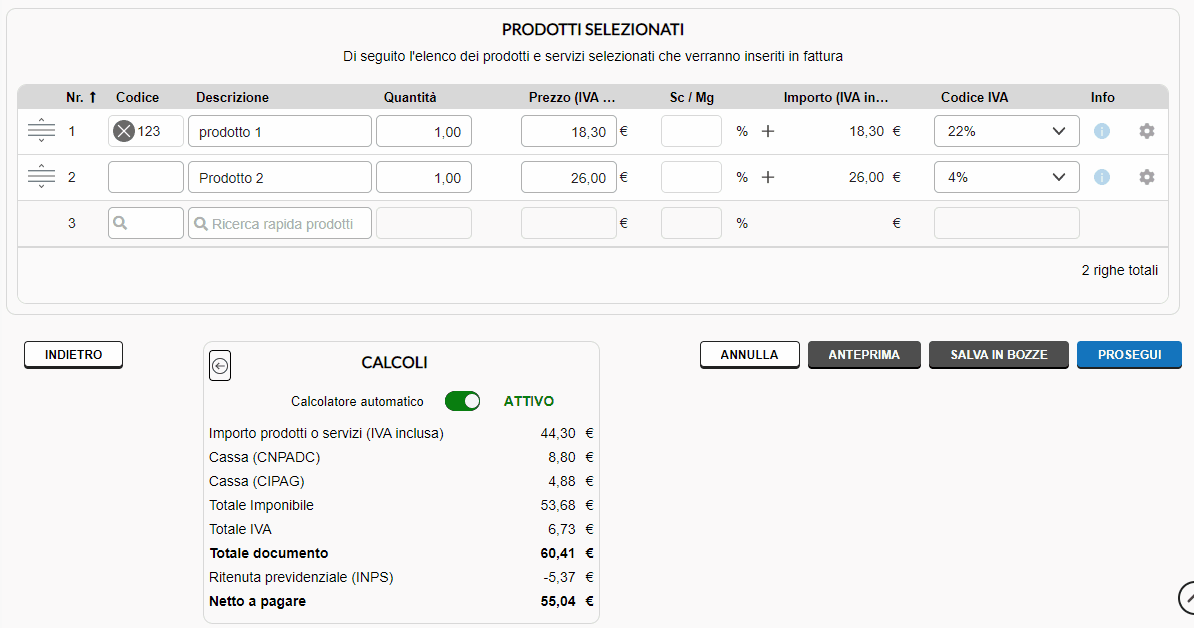Open the info icon for prodotto 1
Screen dimensions: 1194x628
coord(1101,131)
